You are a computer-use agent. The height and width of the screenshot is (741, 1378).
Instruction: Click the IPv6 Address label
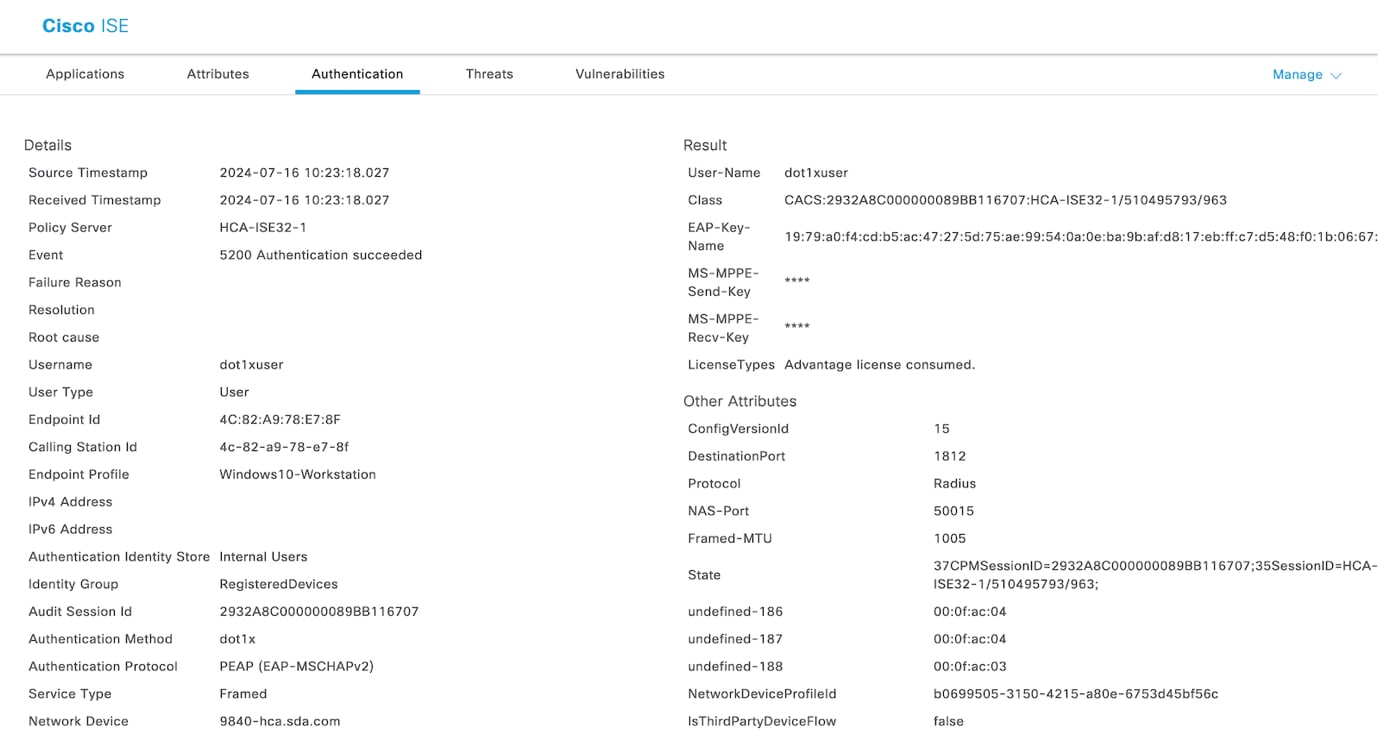point(70,529)
